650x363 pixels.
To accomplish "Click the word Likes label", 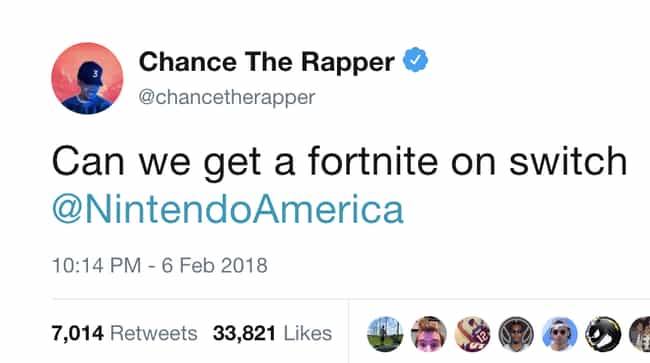I will tap(308, 333).
